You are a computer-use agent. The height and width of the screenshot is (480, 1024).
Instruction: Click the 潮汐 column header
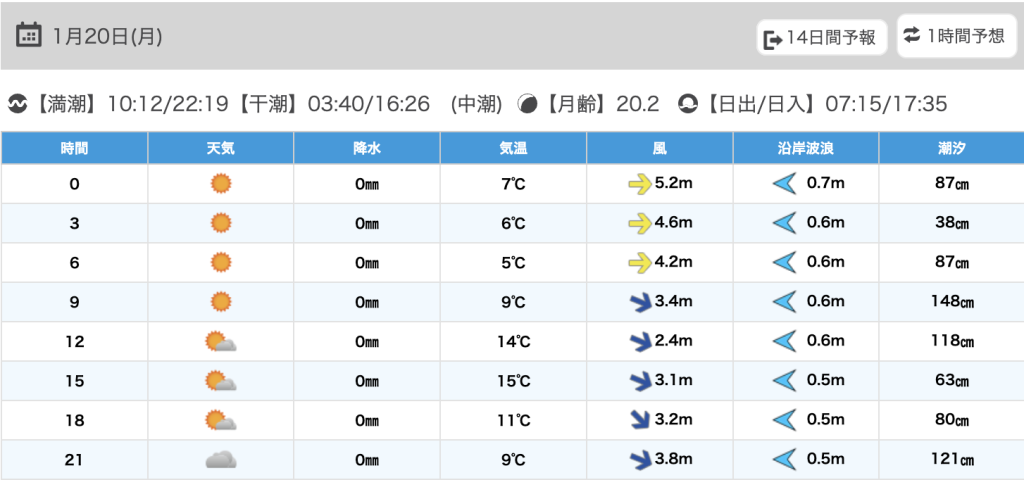coord(951,148)
